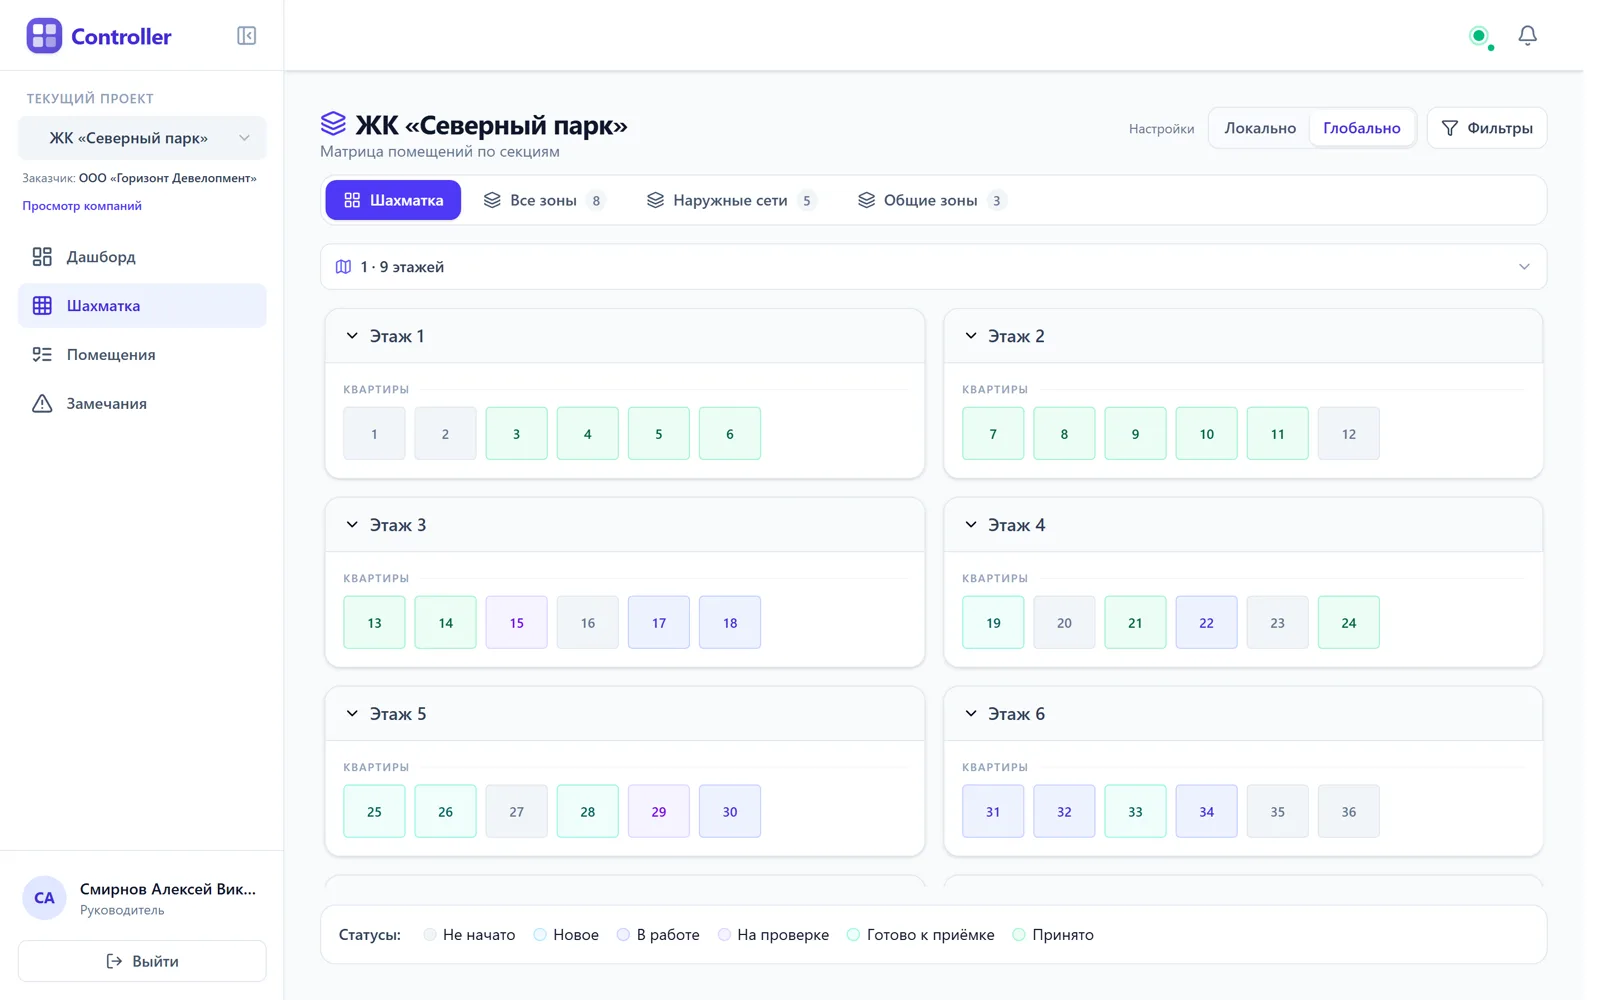Click the logout arrow icon

[114, 961]
